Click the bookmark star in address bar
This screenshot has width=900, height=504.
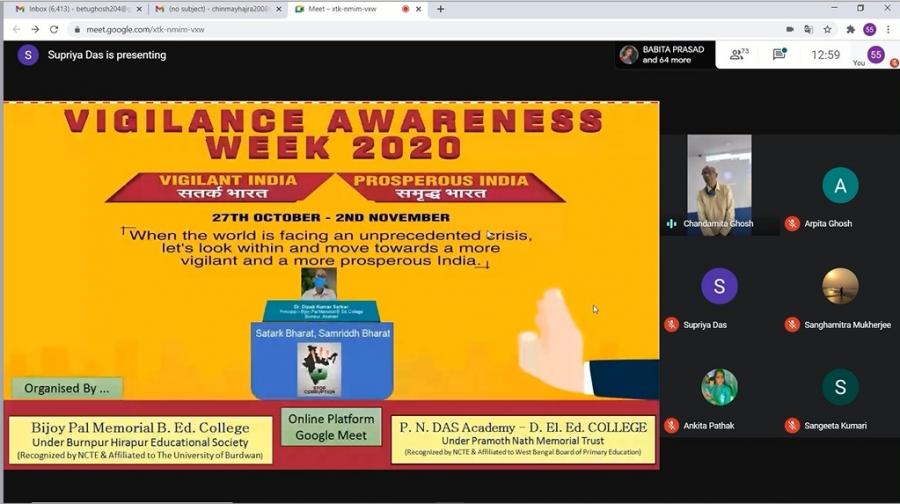pyautogui.click(x=827, y=30)
